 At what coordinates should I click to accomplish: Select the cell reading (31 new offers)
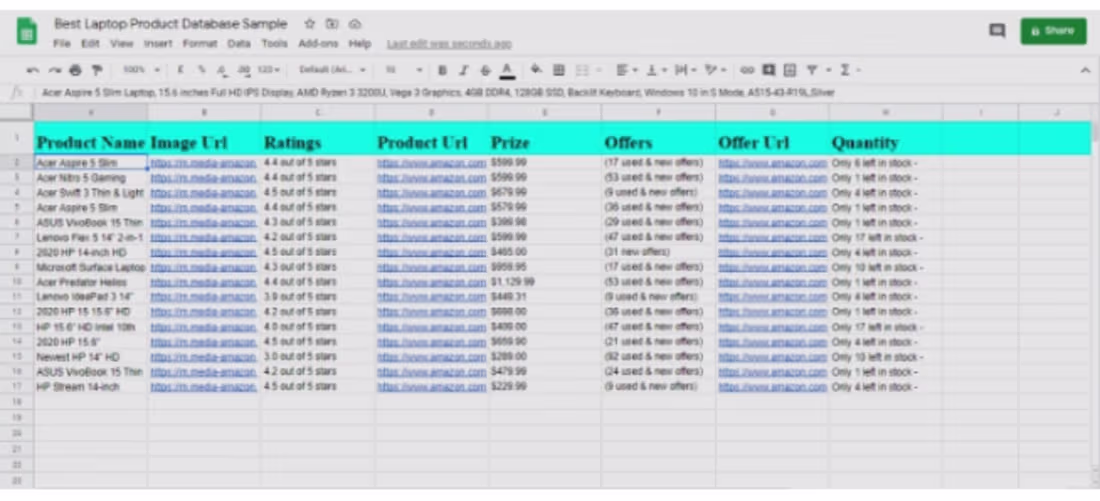[x=658, y=253]
